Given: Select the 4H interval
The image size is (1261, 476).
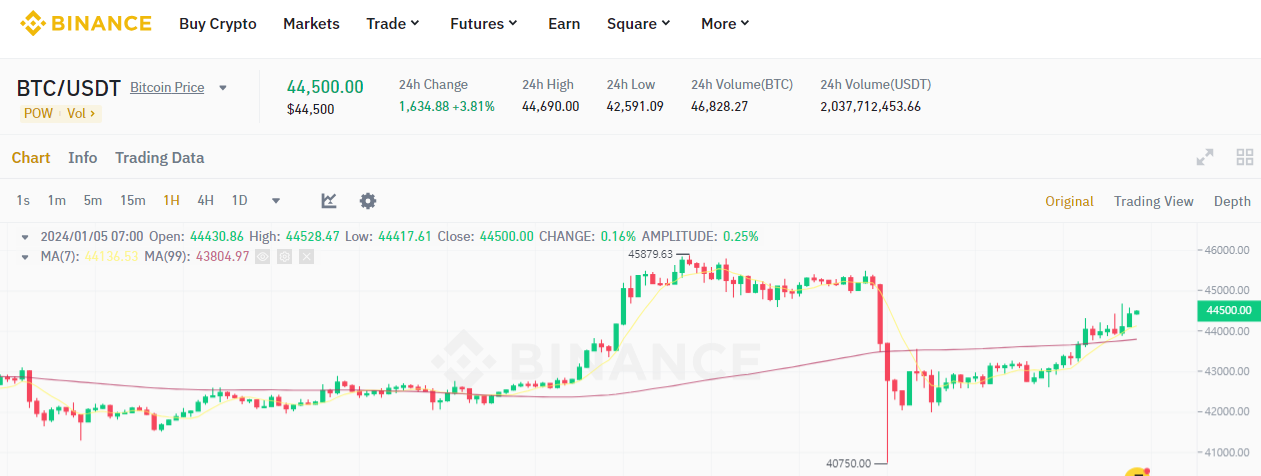Looking at the screenshot, I should pyautogui.click(x=205, y=201).
